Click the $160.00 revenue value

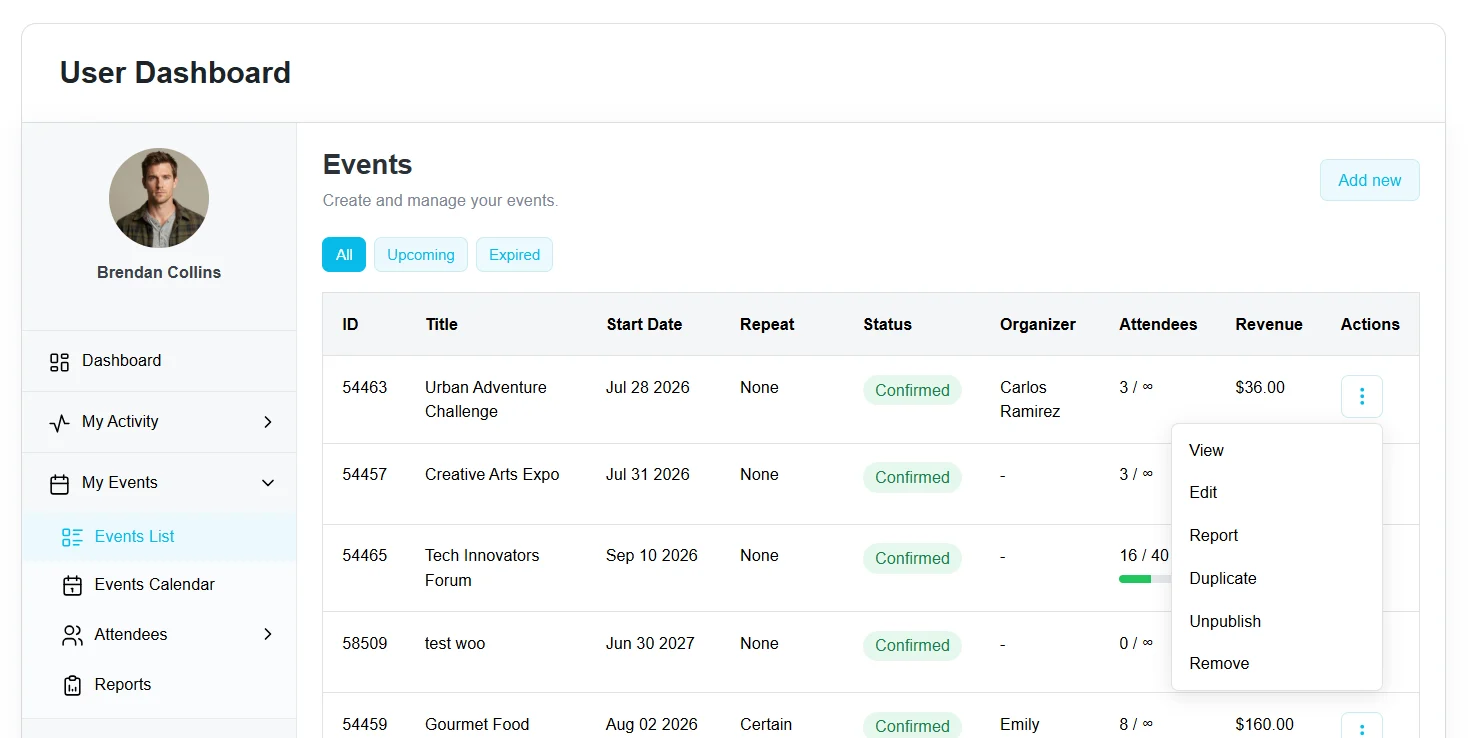pos(1264,724)
